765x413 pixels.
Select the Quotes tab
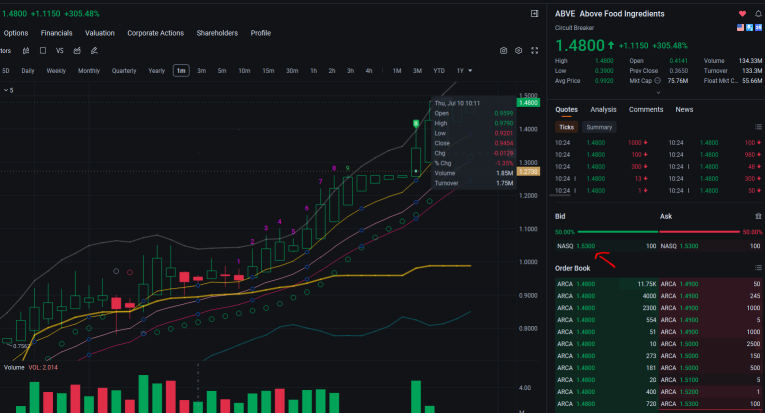566,110
